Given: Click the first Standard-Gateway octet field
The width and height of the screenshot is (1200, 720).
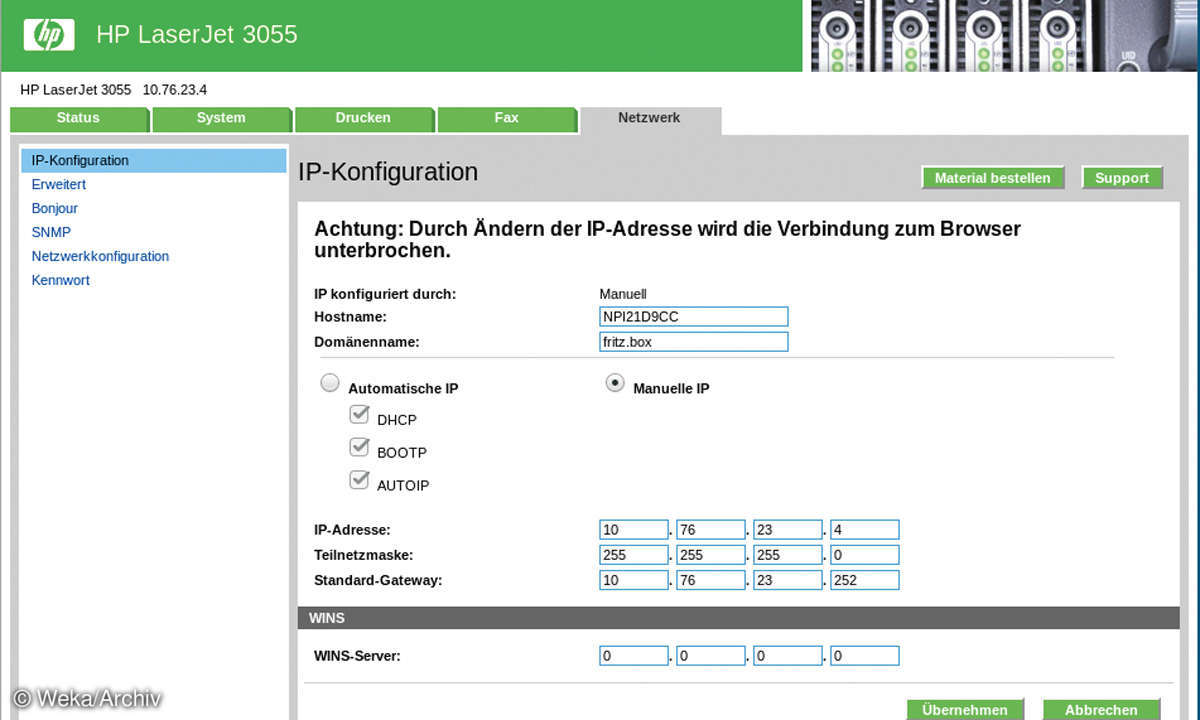Looking at the screenshot, I should [634, 580].
